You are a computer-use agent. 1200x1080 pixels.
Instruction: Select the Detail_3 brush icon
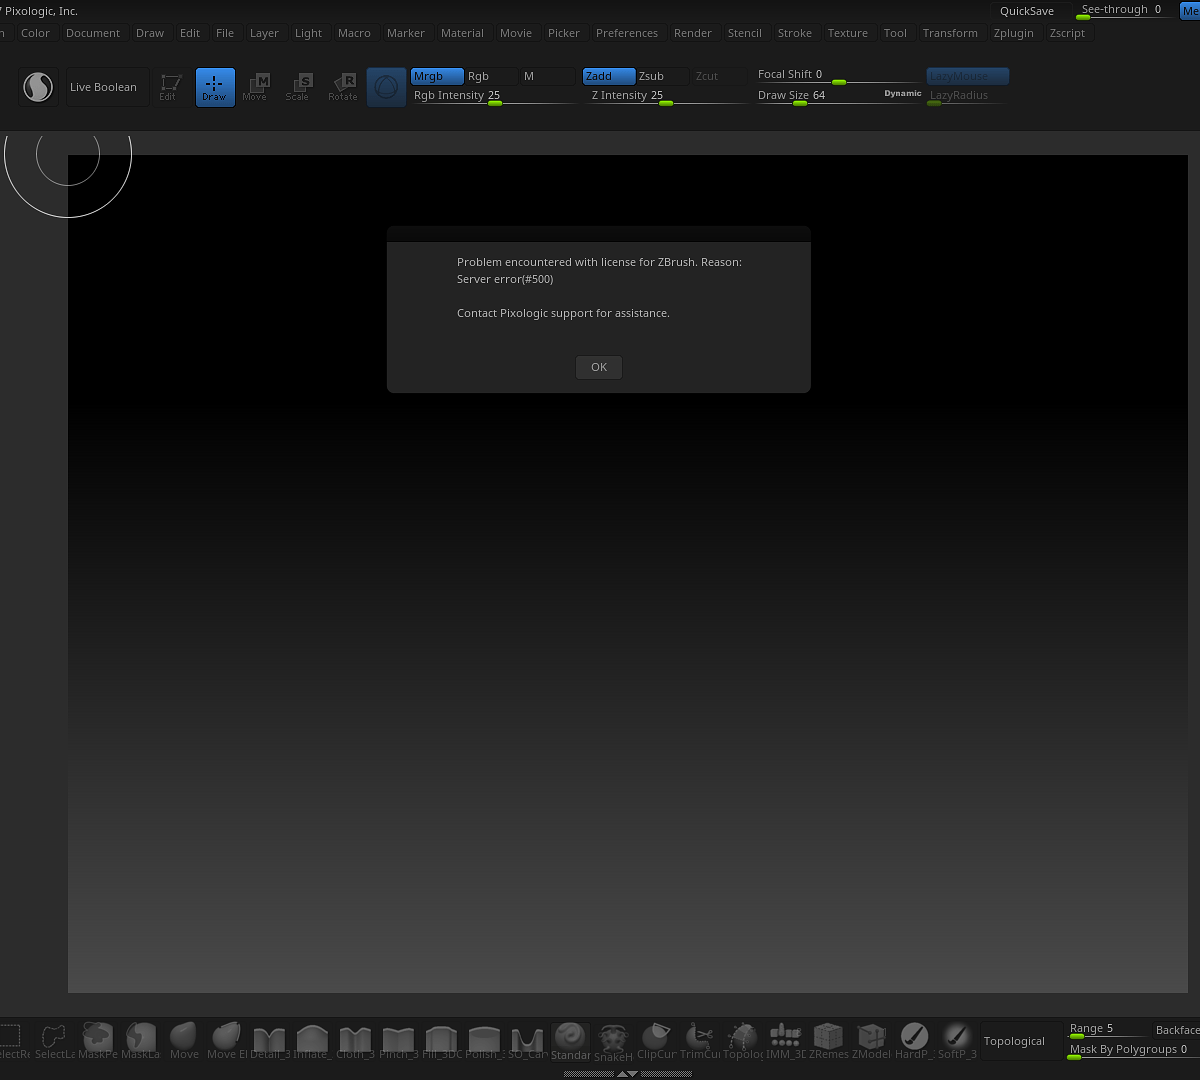(269, 1040)
